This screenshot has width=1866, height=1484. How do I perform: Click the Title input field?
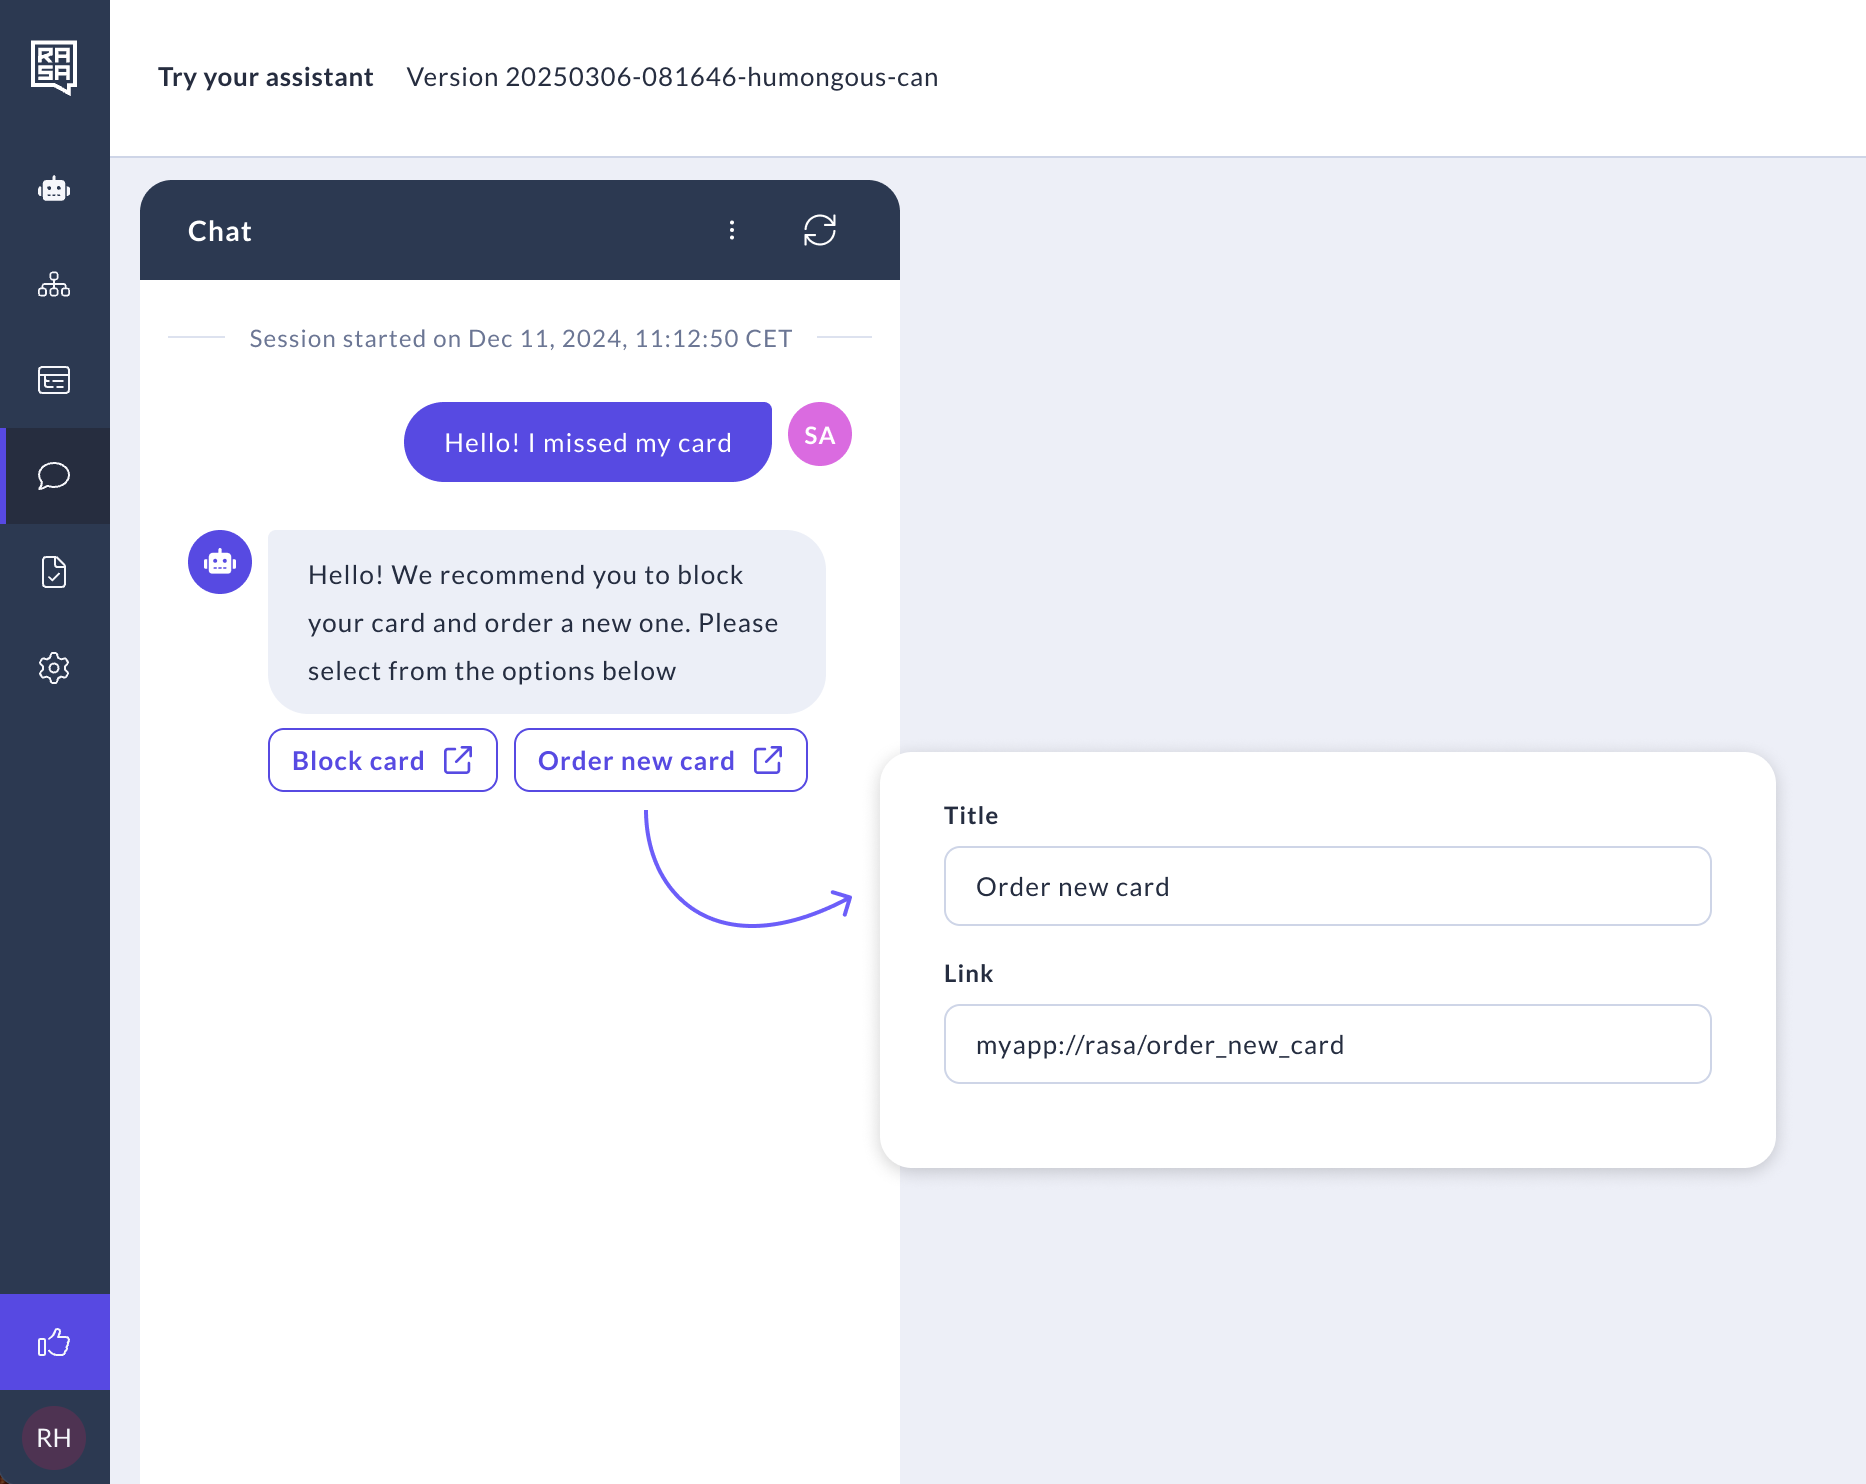[x=1327, y=886]
